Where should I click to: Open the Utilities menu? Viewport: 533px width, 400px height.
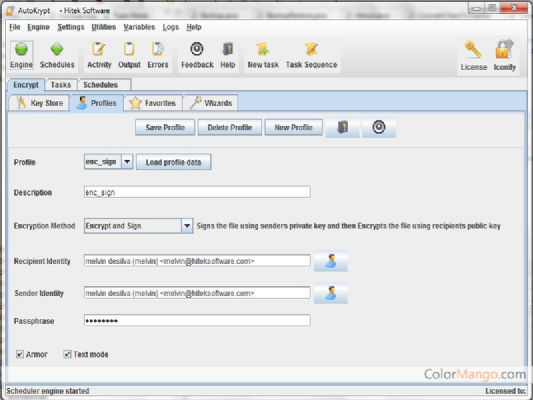point(104,27)
